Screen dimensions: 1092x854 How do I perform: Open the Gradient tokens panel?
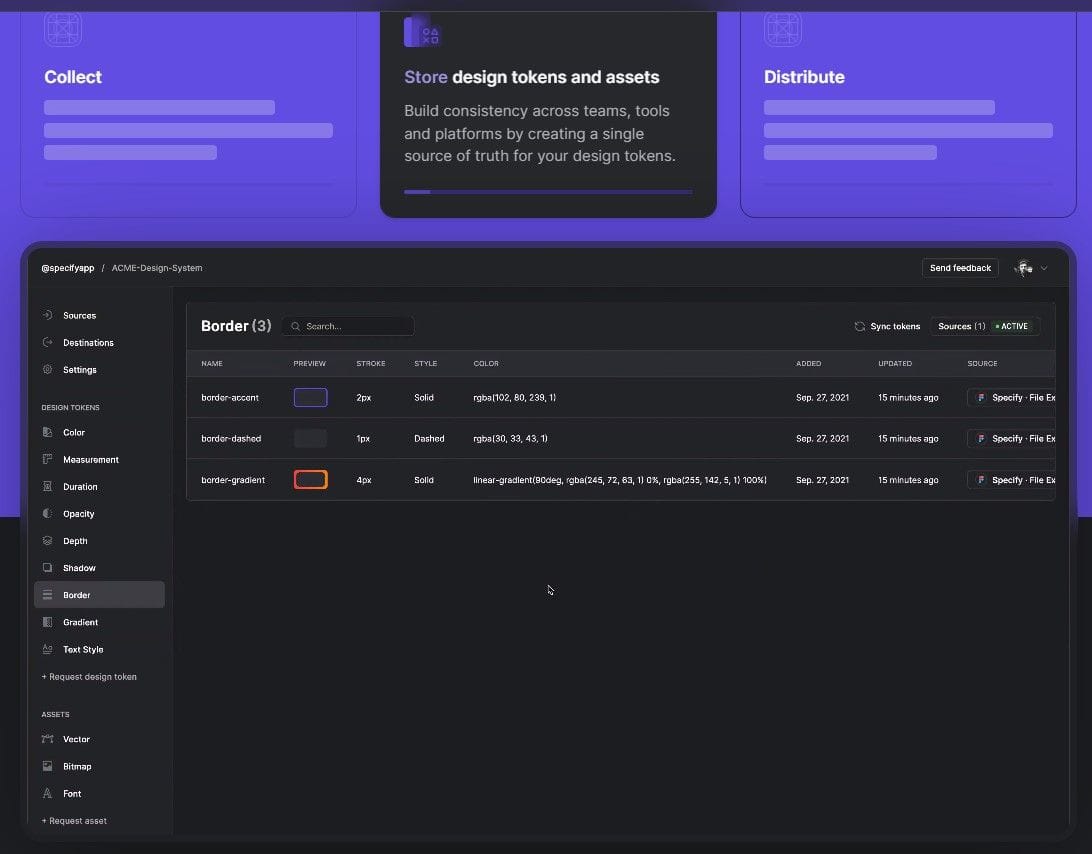click(47, 622)
